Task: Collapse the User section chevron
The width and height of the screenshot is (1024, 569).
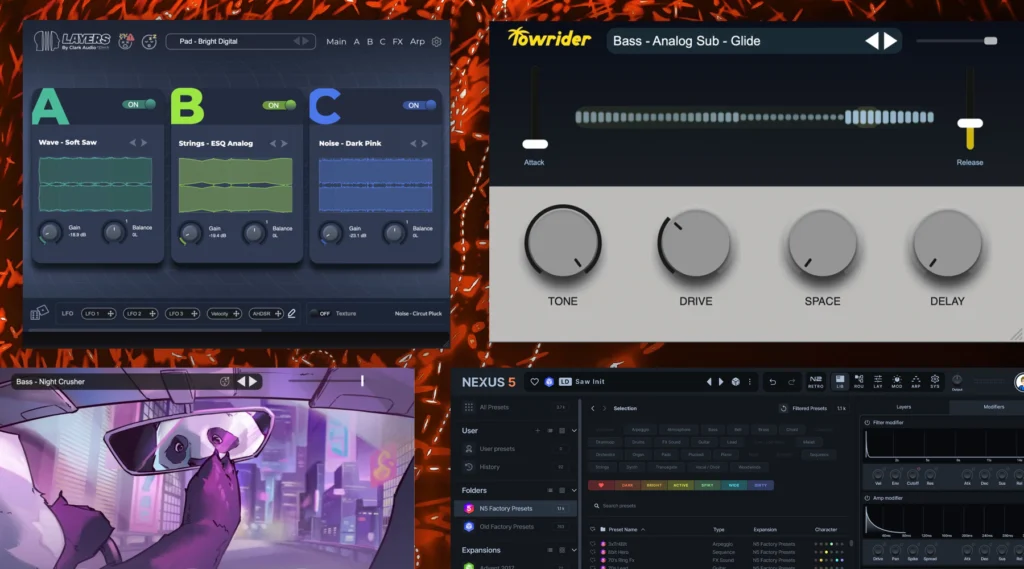Action: (574, 431)
